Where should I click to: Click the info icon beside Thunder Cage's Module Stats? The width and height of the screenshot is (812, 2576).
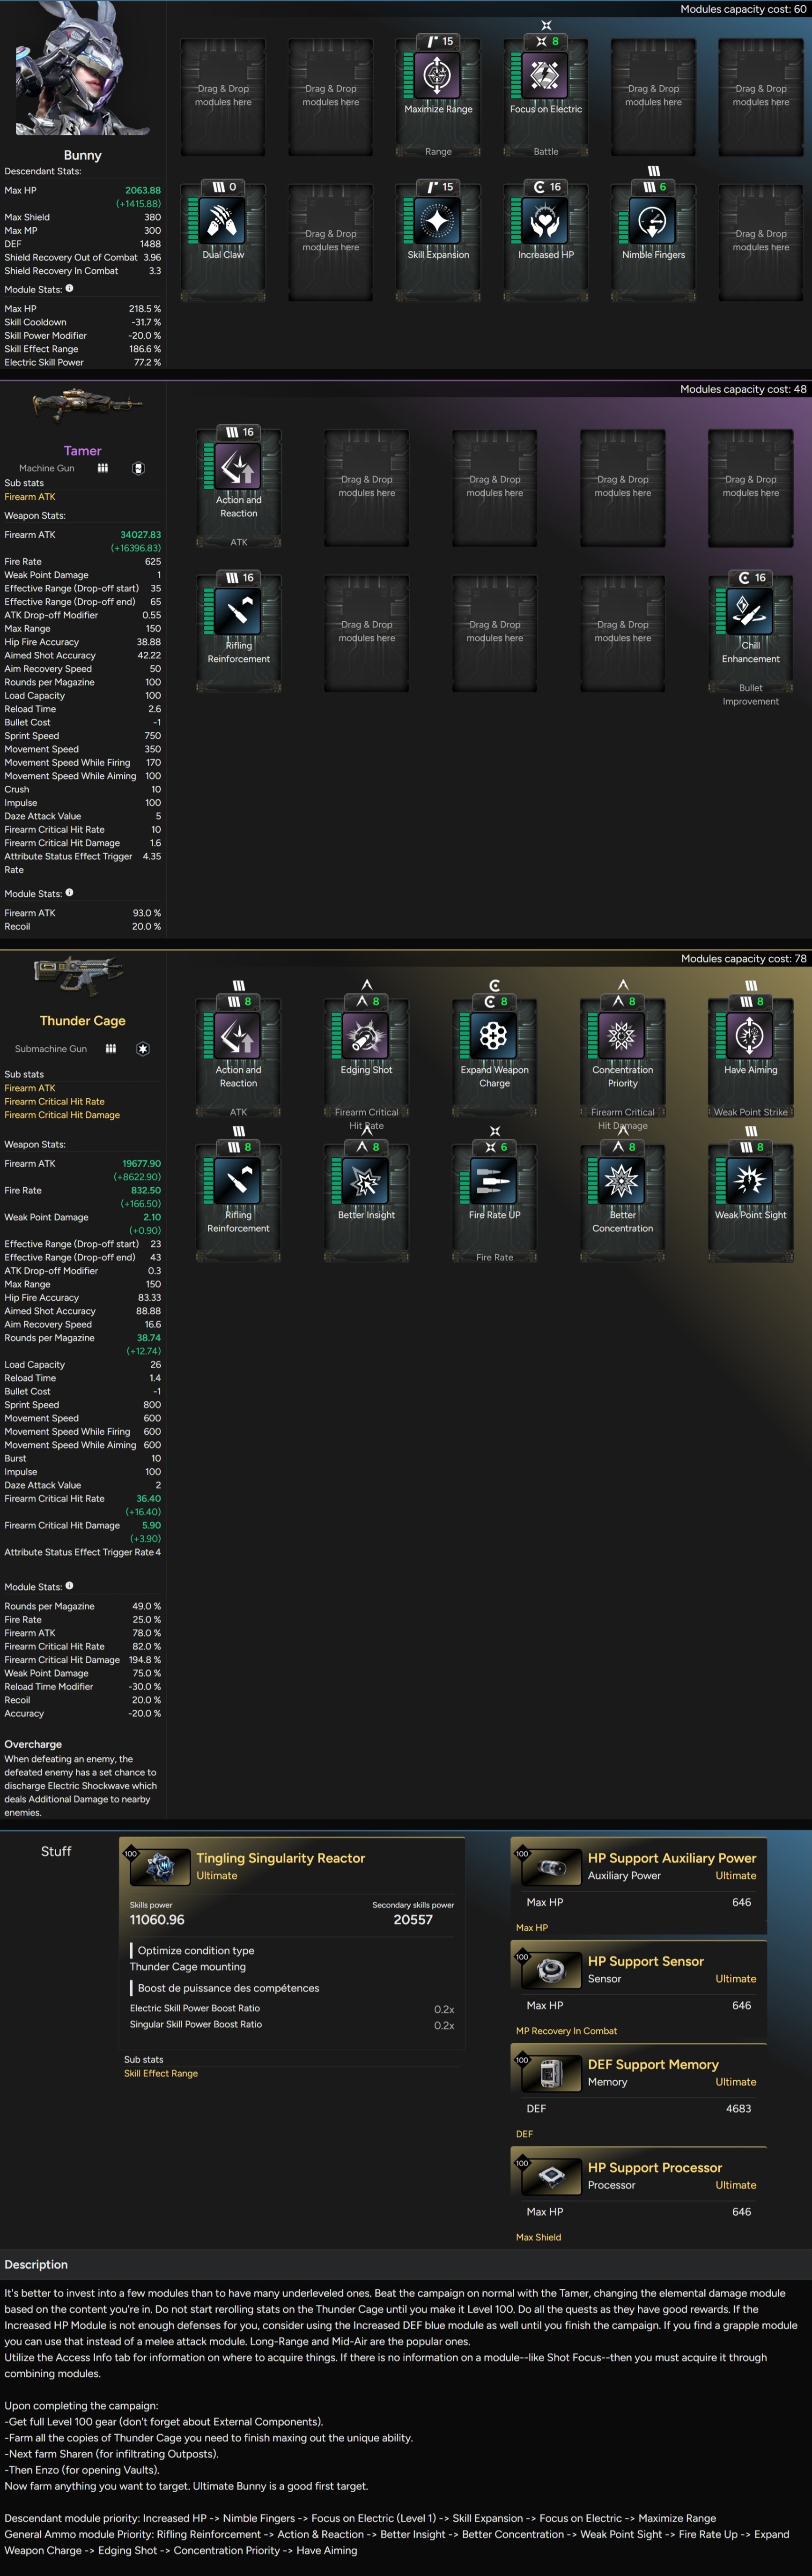tap(69, 1585)
